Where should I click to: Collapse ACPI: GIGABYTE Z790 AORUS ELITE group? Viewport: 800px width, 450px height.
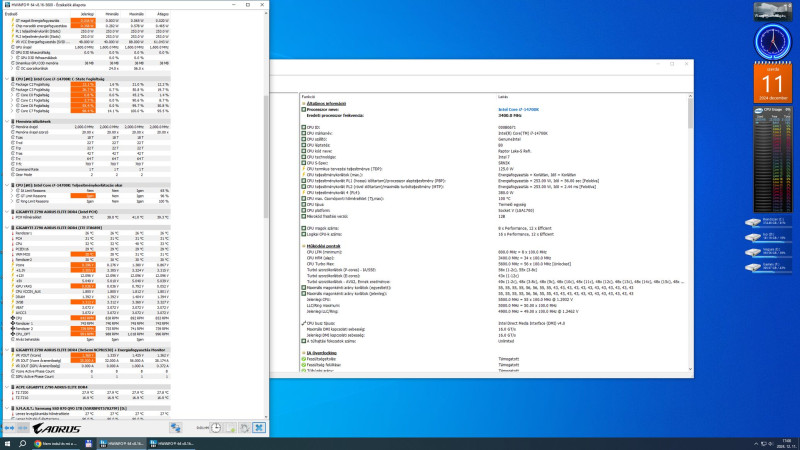[x=7, y=387]
